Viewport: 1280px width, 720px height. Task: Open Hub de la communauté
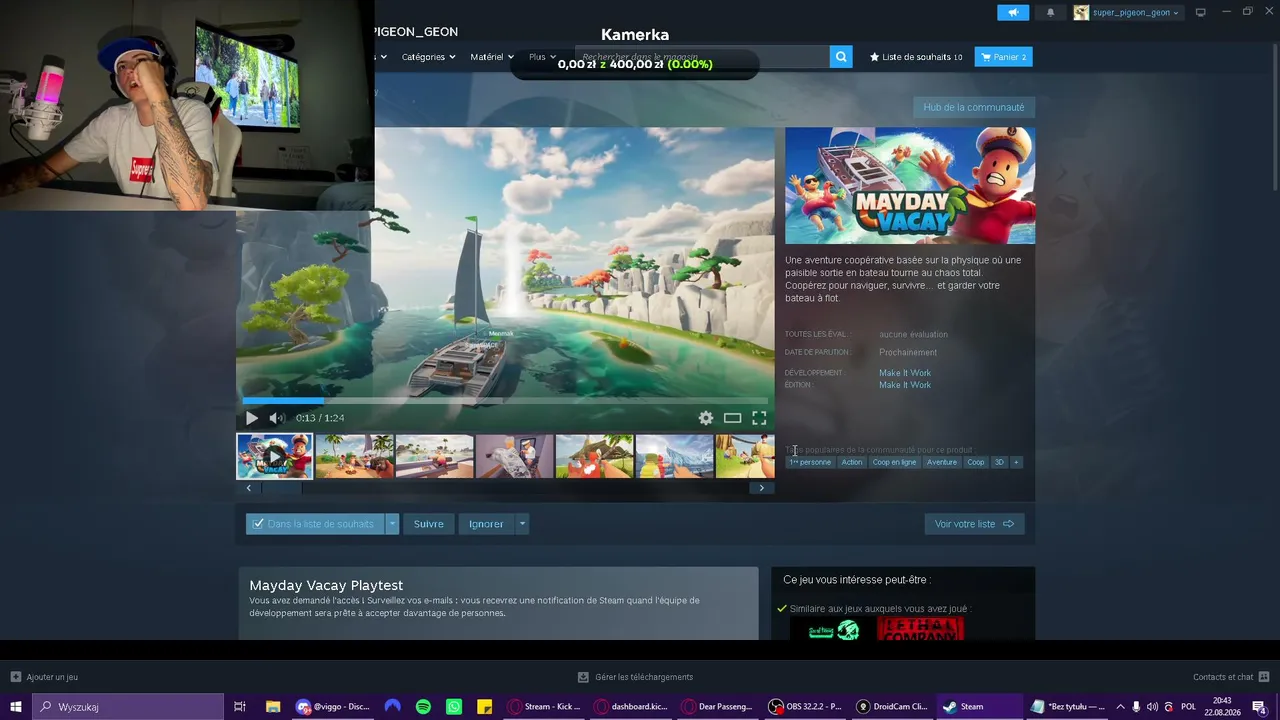click(974, 107)
